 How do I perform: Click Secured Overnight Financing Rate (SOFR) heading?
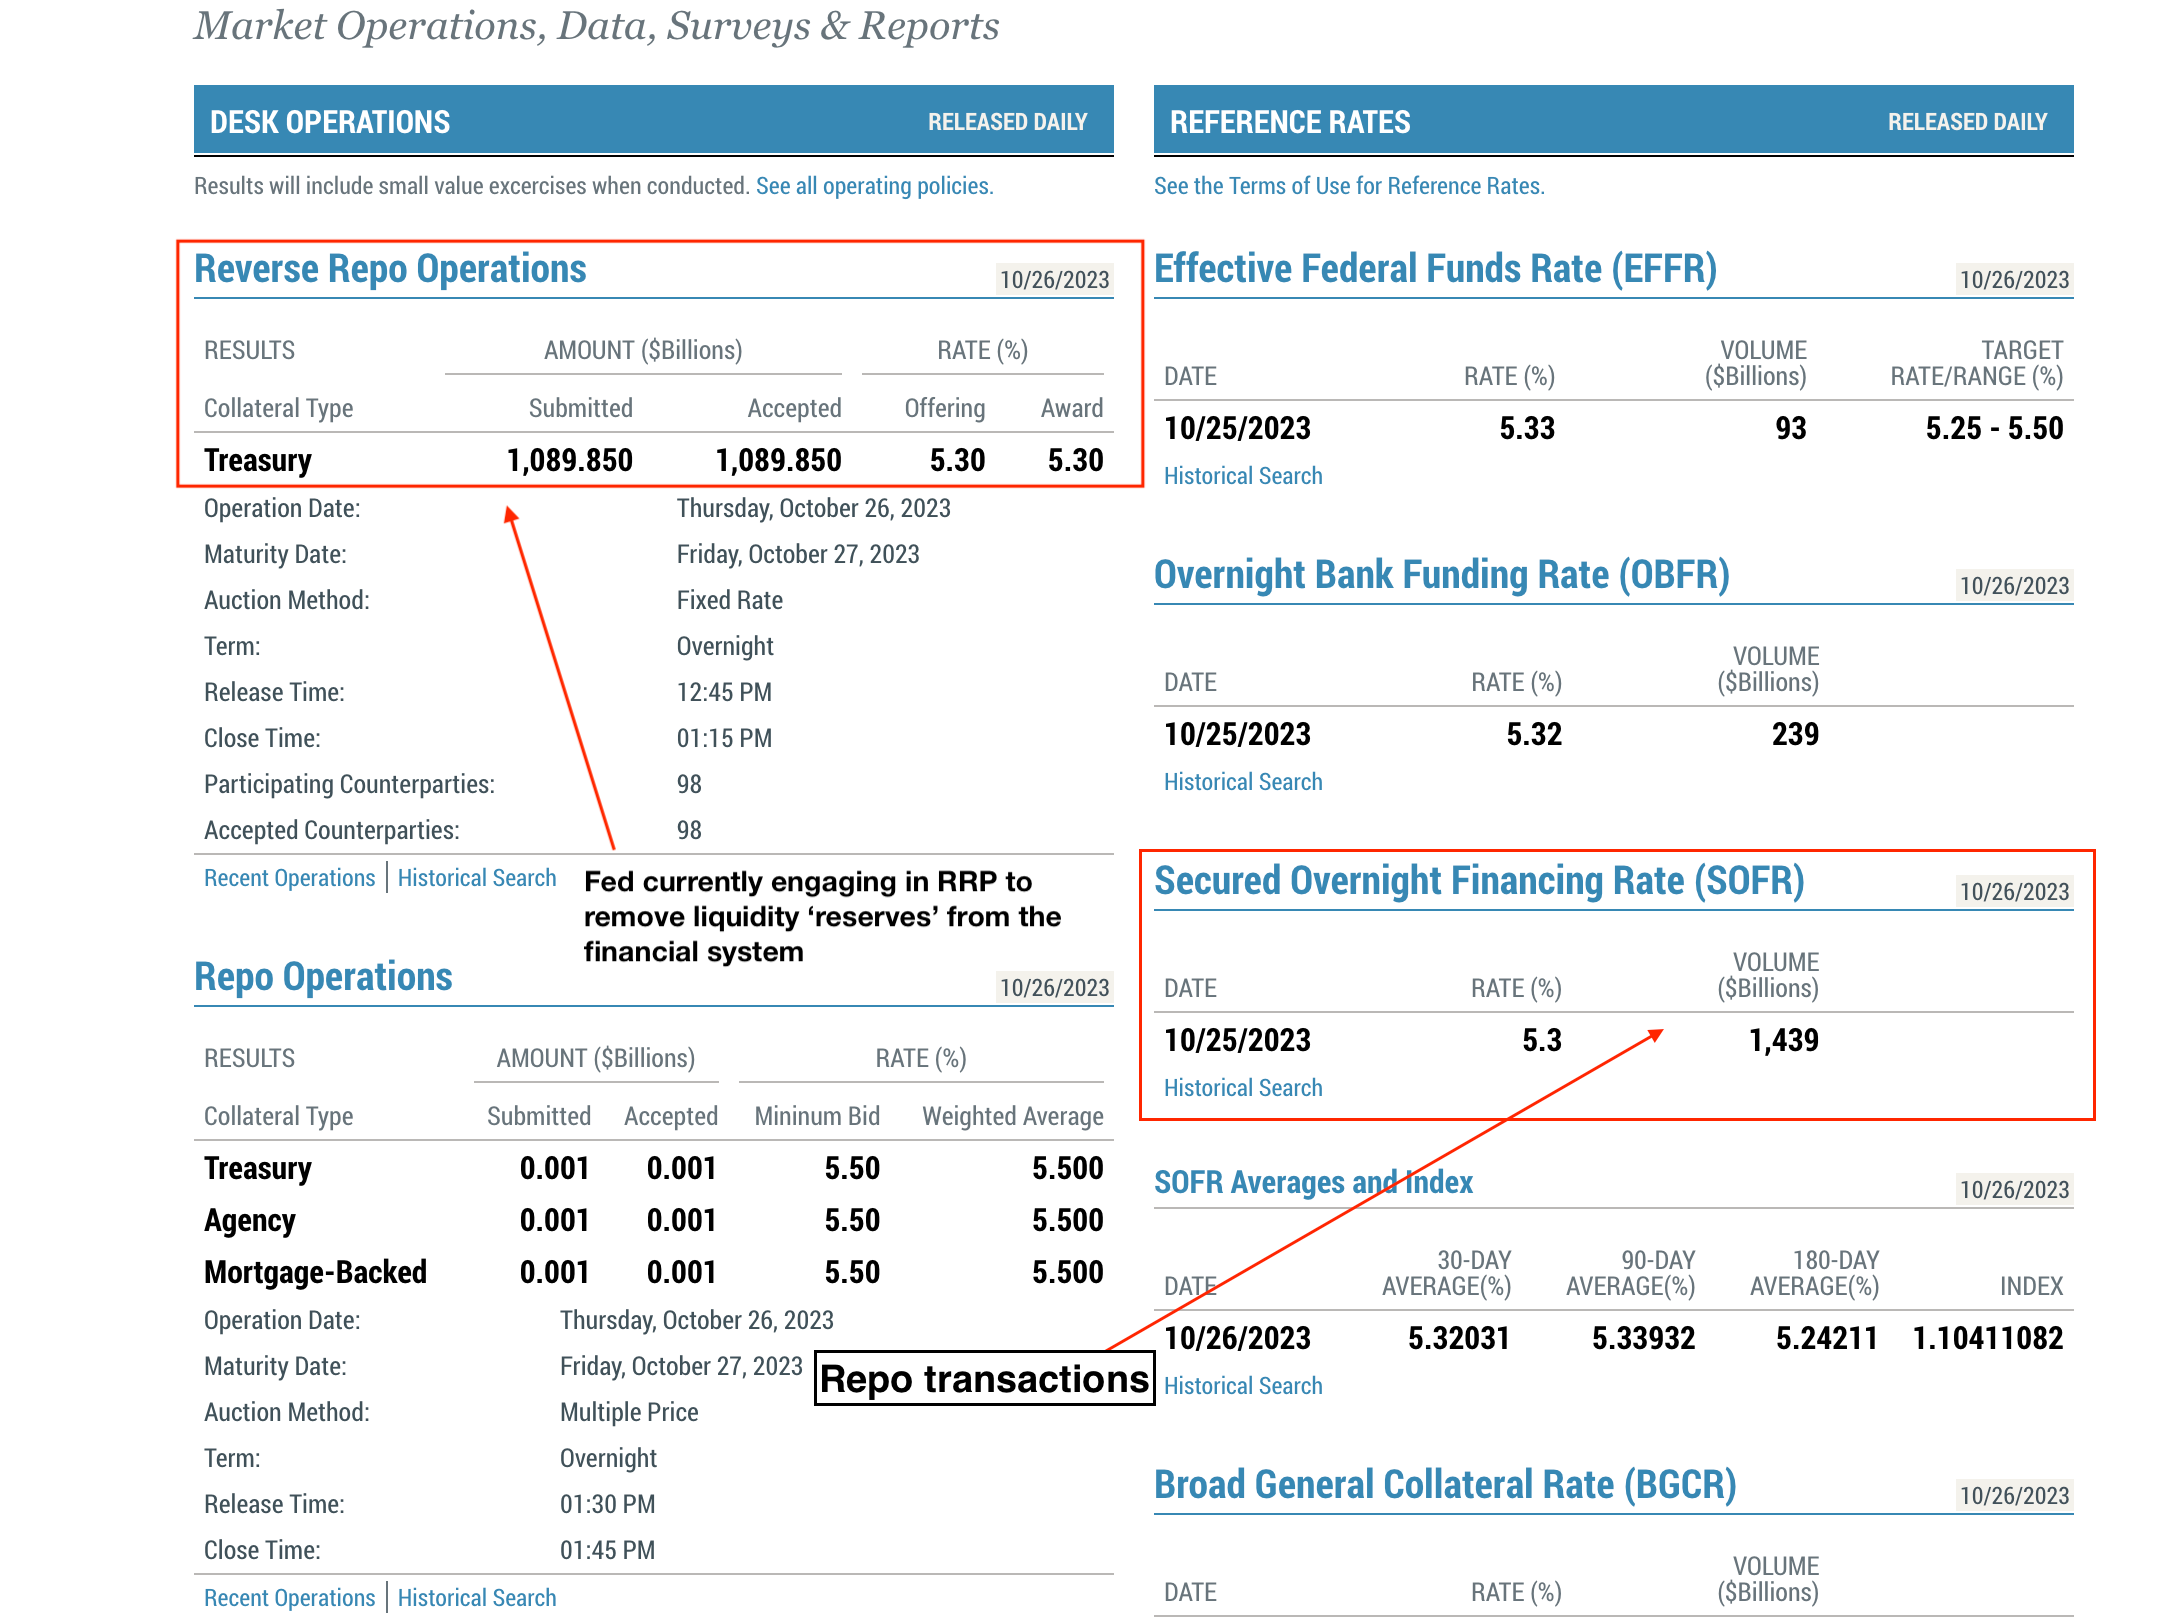(x=1478, y=881)
